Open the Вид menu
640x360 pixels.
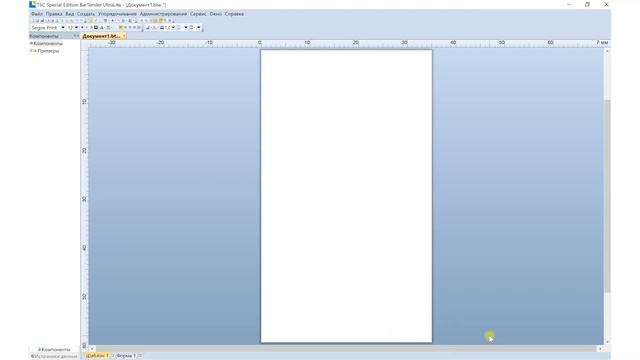tap(70, 14)
